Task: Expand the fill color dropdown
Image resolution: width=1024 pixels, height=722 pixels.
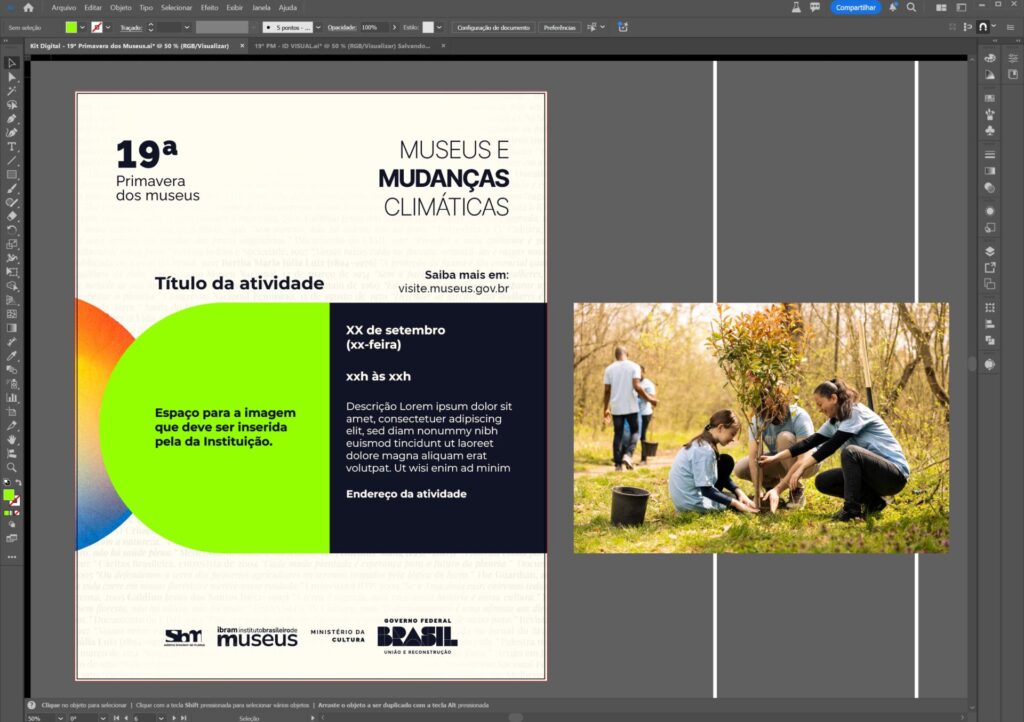Action: [x=82, y=27]
